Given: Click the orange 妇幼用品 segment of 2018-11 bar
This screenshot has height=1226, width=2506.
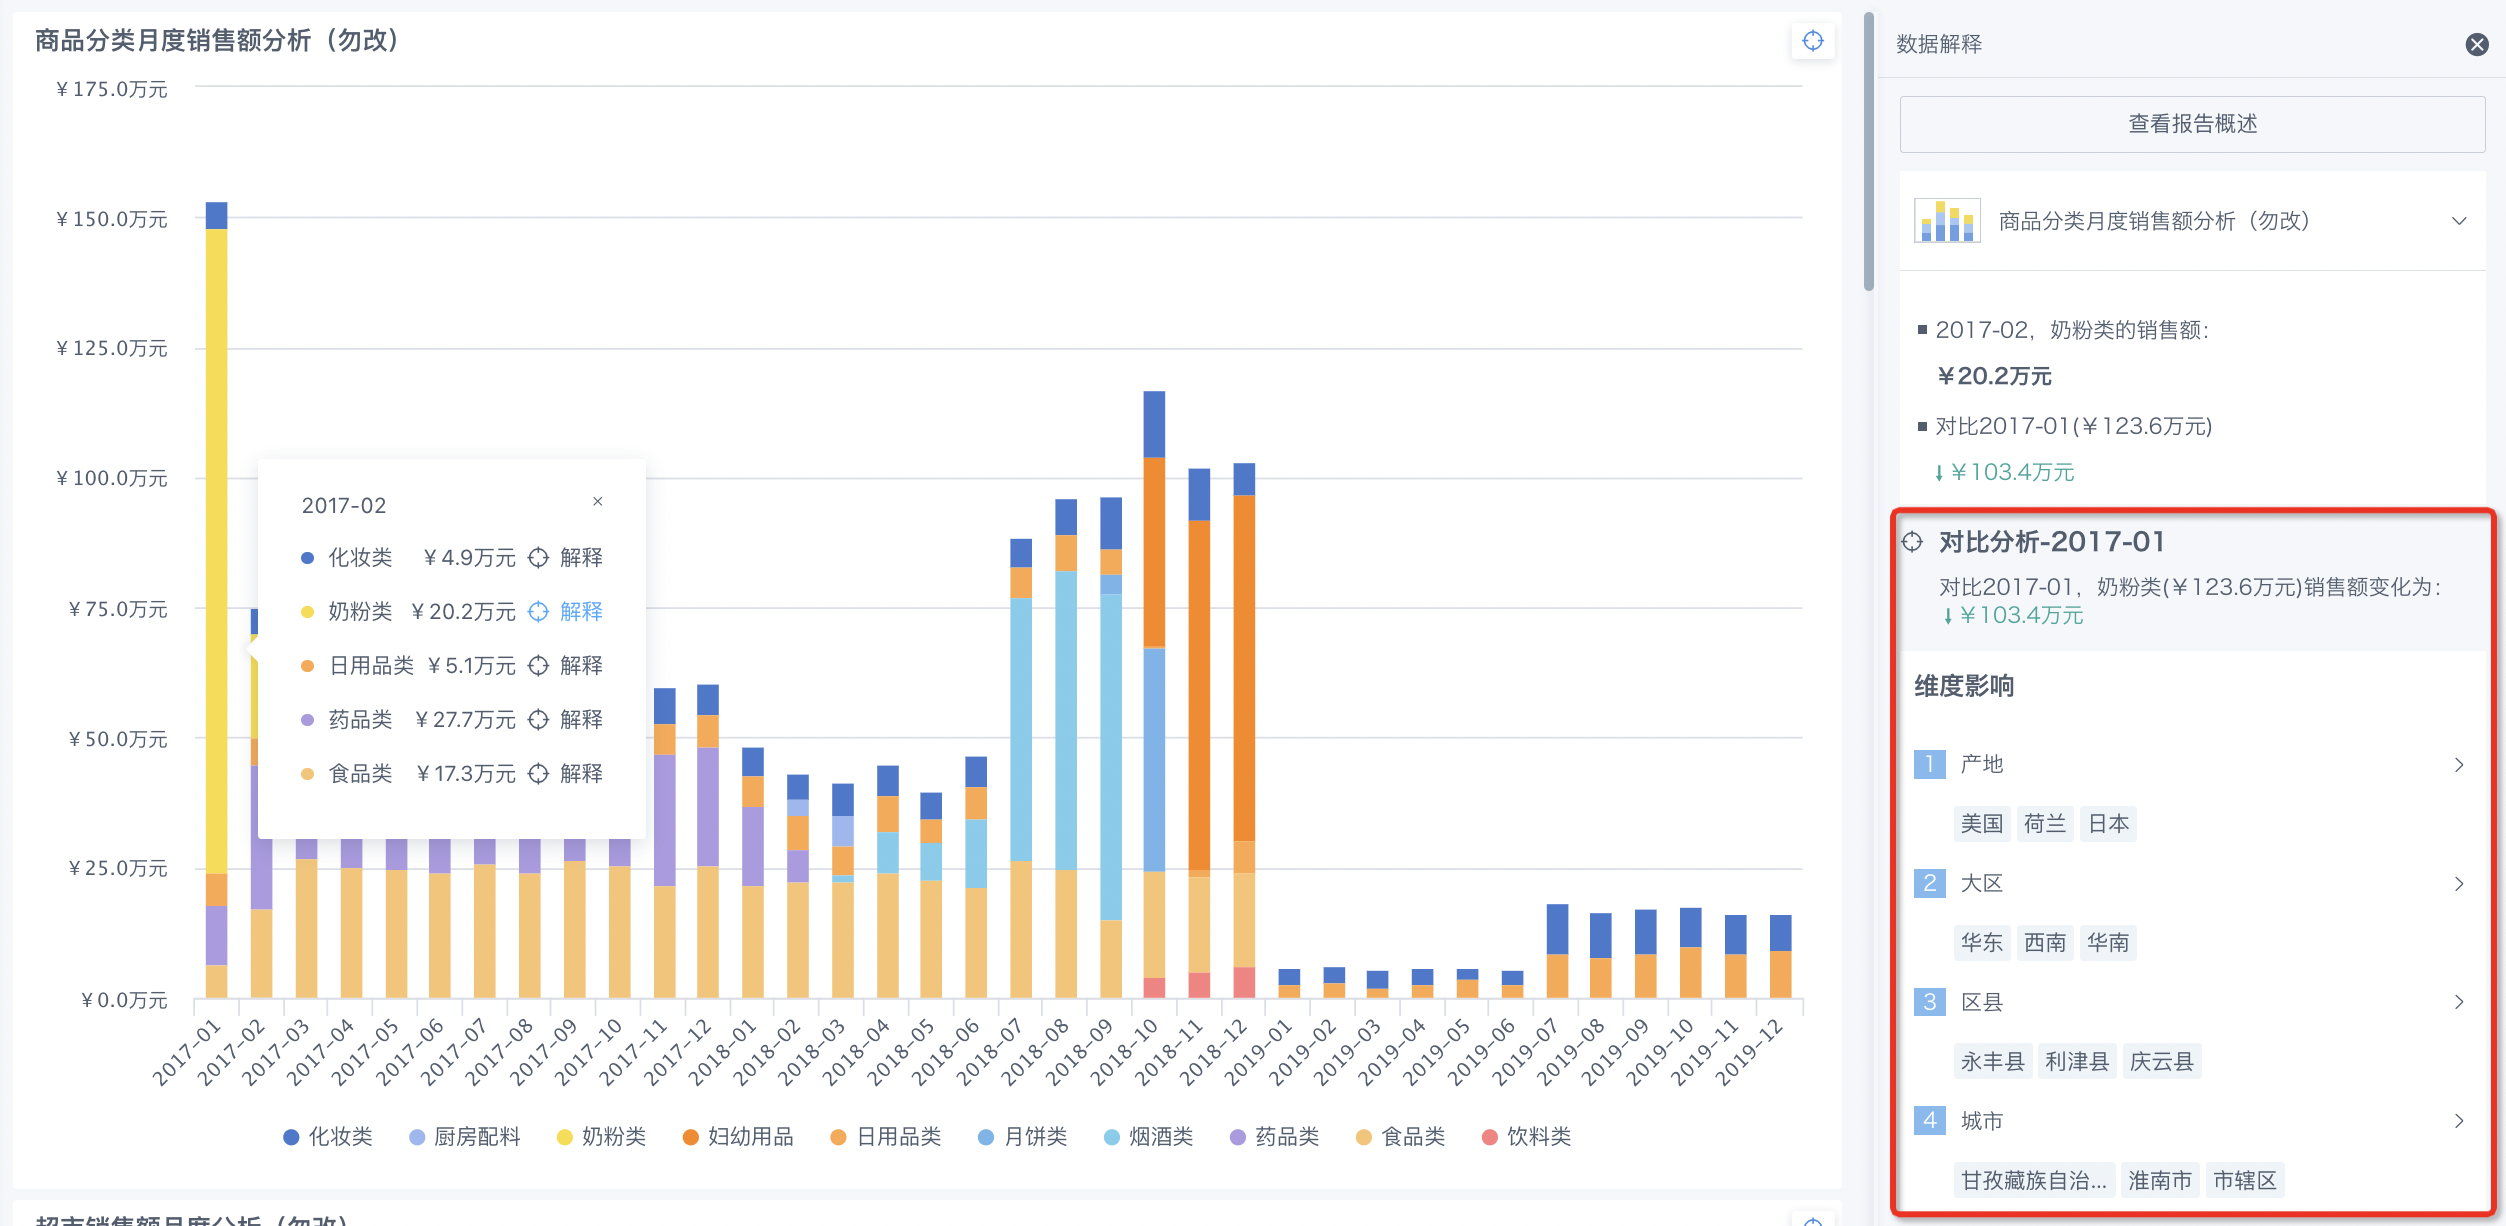Looking at the screenshot, I should [x=1199, y=695].
